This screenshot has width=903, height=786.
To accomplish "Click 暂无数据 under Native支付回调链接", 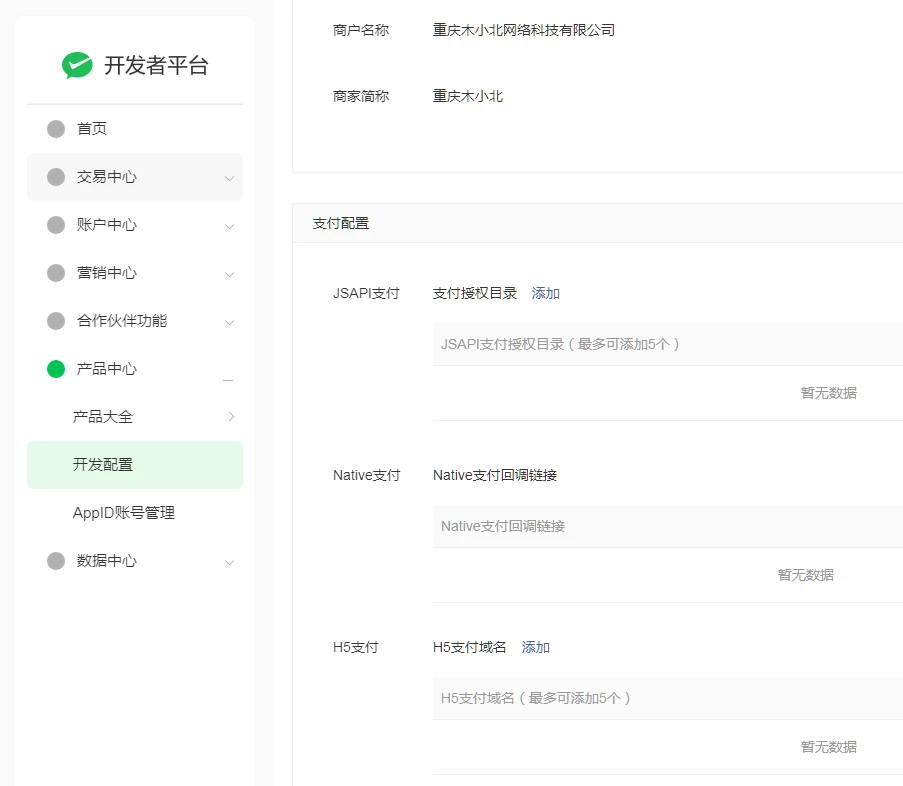I will (x=806, y=575).
